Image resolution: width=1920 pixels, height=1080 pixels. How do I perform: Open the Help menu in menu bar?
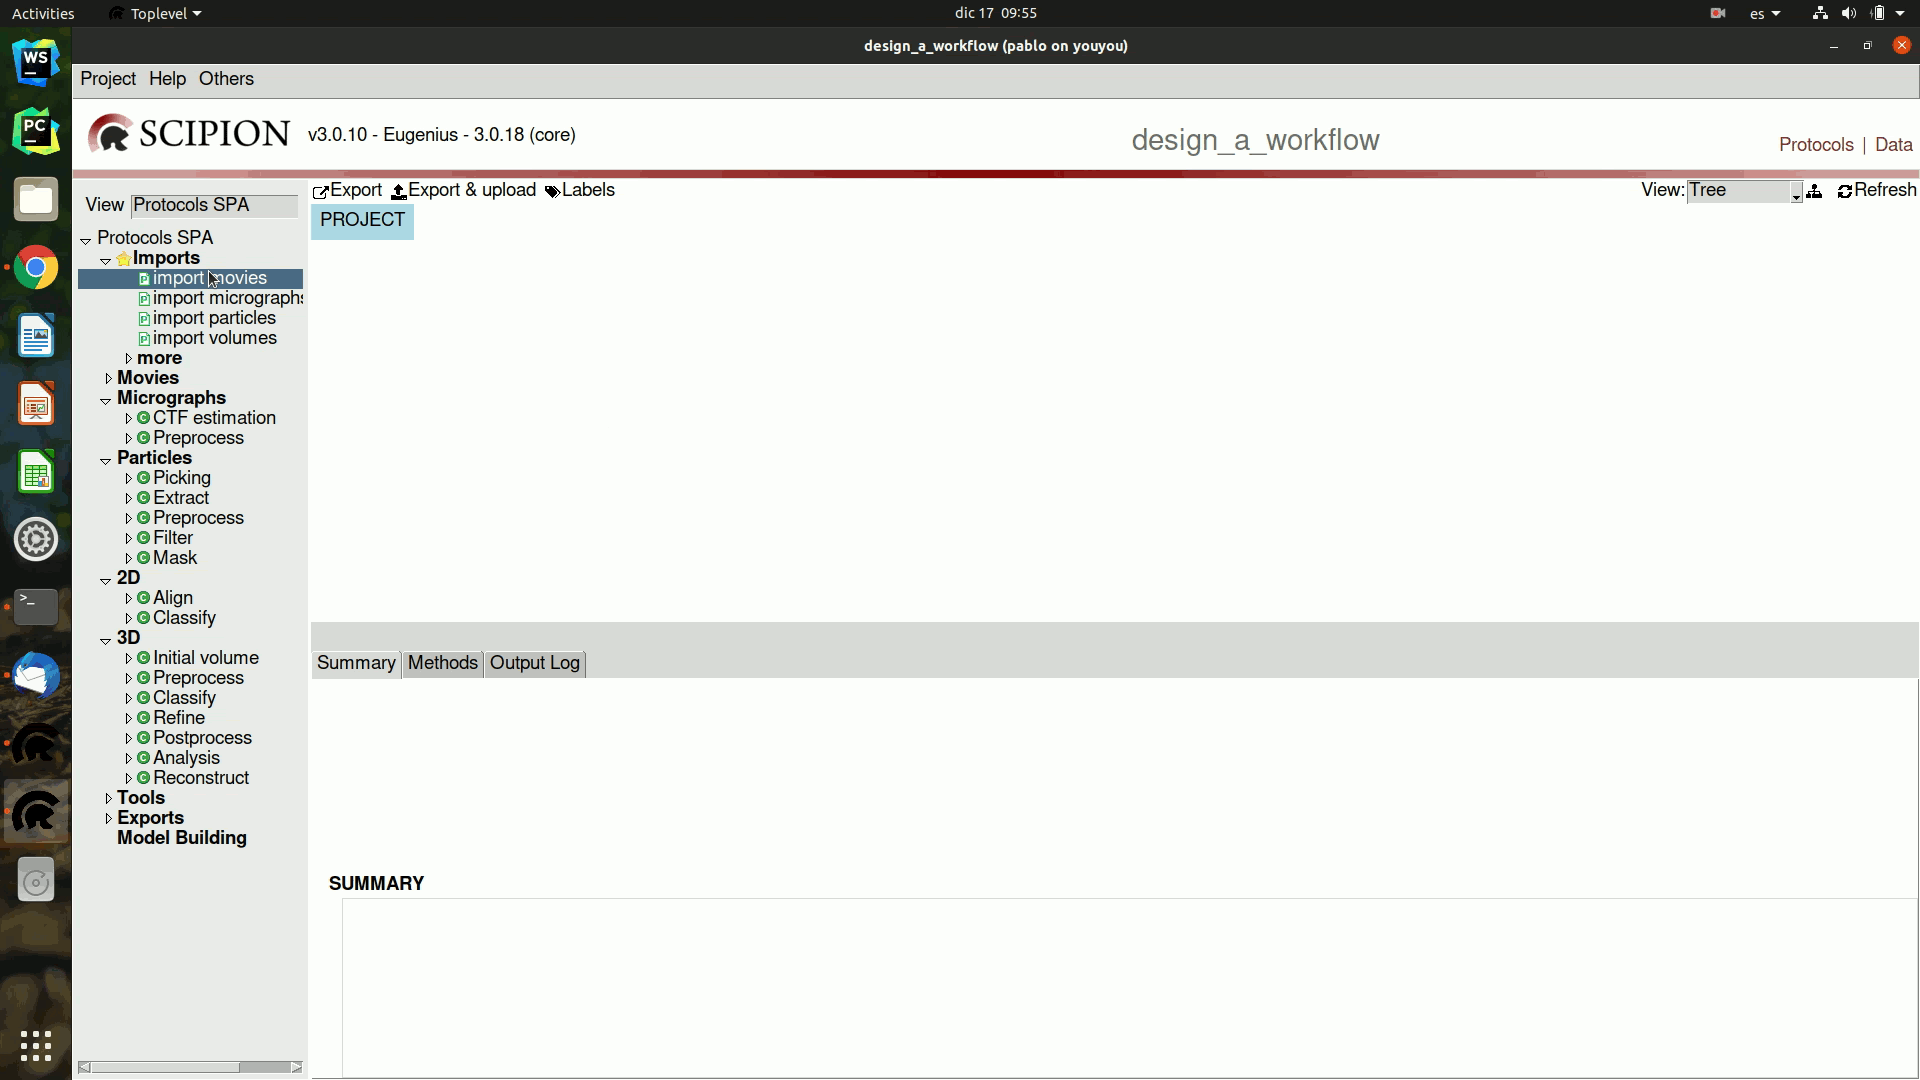tap(166, 78)
